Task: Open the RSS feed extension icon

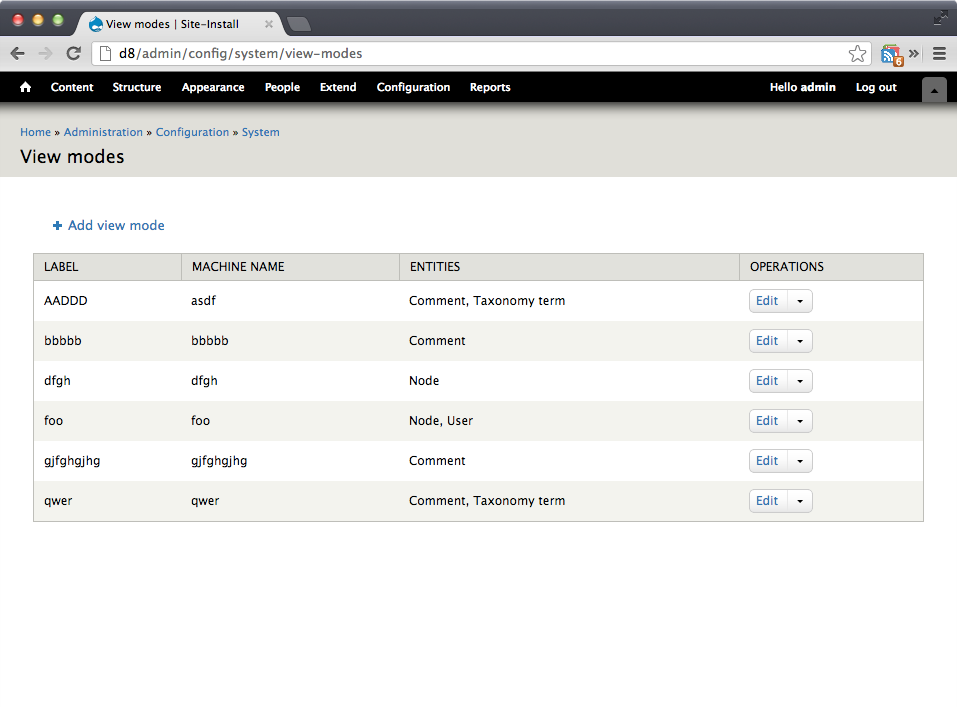Action: pos(891,55)
